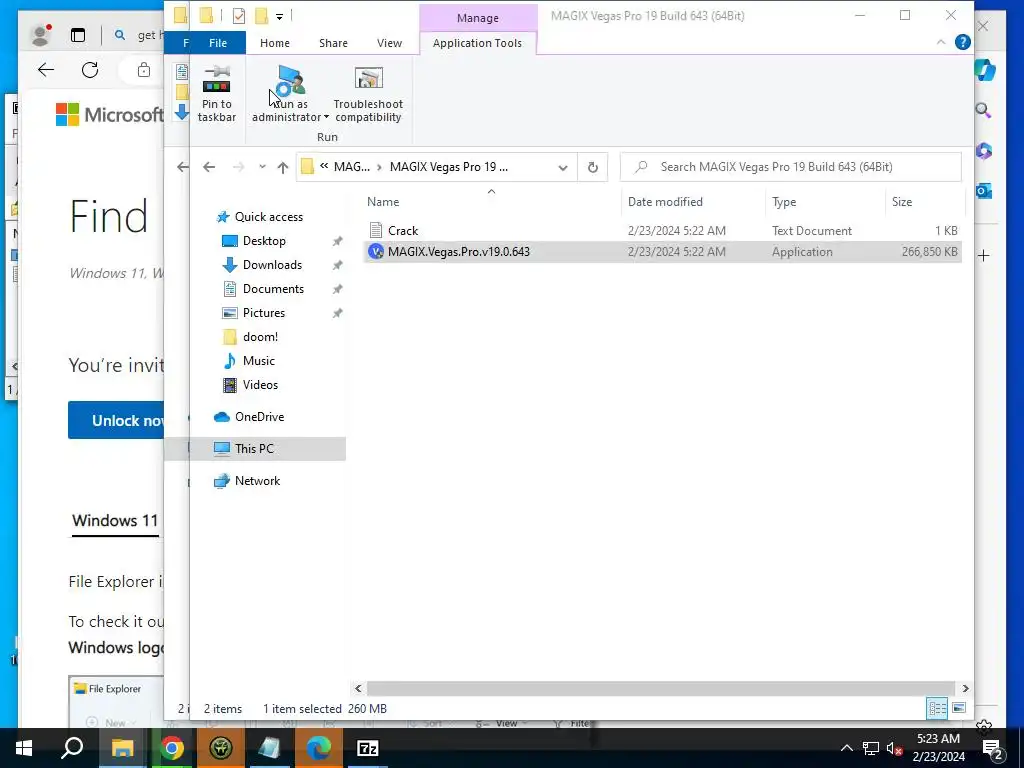Open 7-Zip from the taskbar
The height and width of the screenshot is (768, 1024).
368,748
